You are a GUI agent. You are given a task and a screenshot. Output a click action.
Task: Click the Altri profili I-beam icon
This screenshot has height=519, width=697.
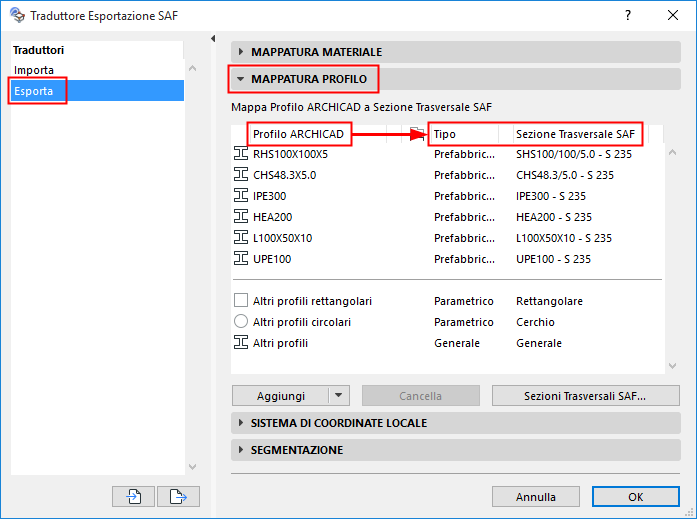click(x=241, y=343)
